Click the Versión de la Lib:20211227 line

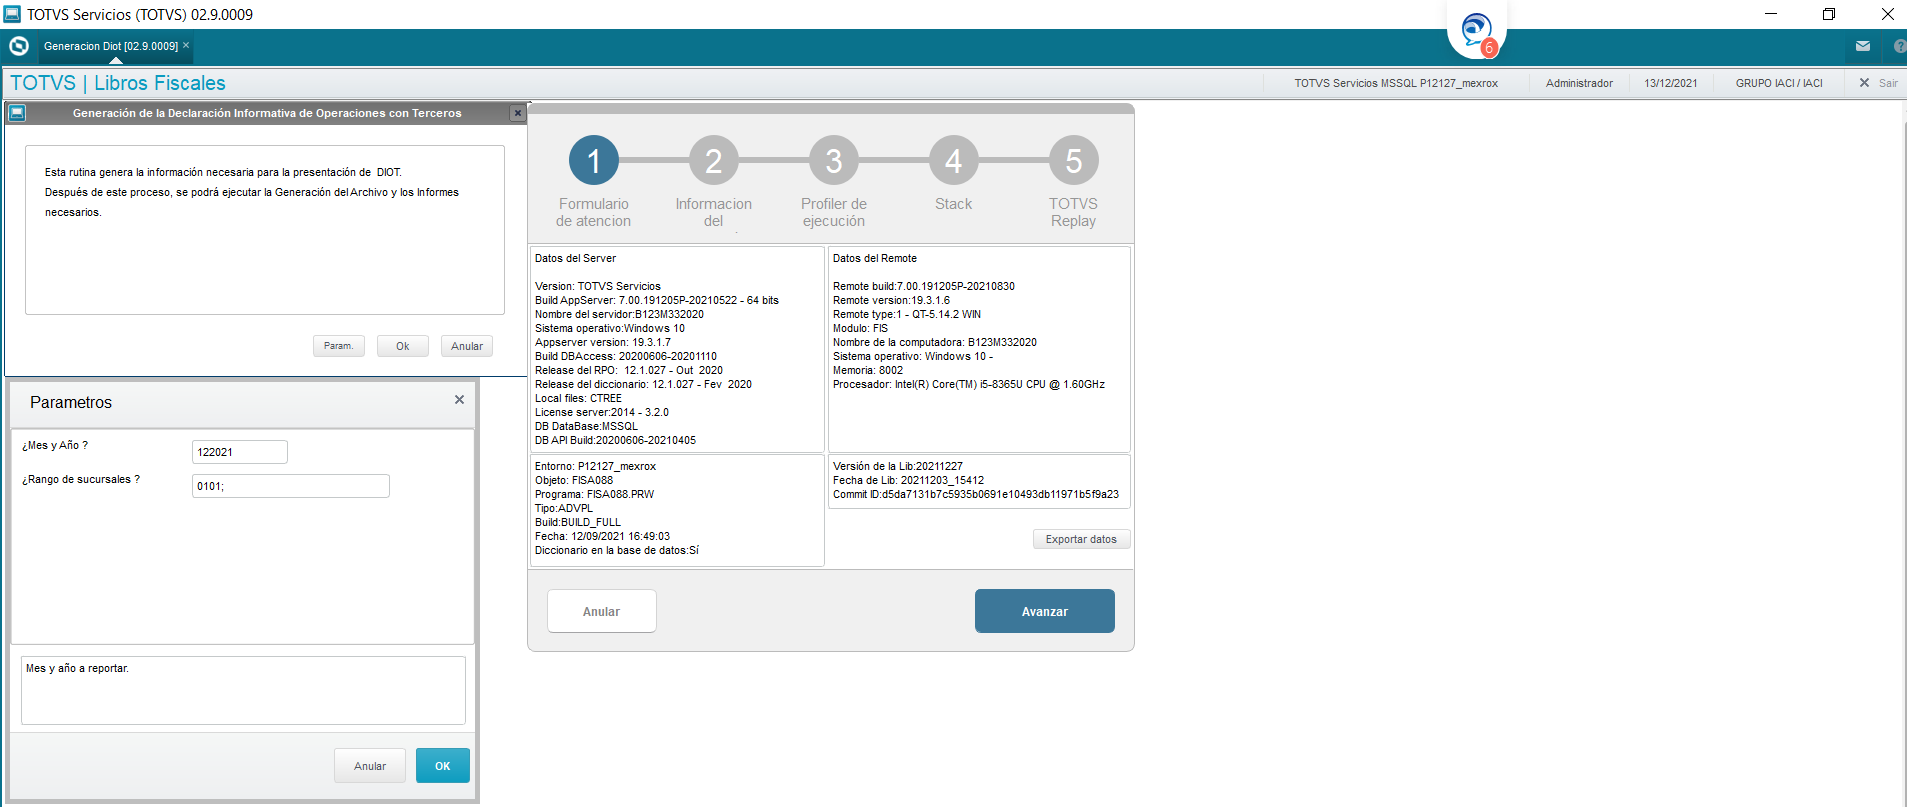point(898,466)
